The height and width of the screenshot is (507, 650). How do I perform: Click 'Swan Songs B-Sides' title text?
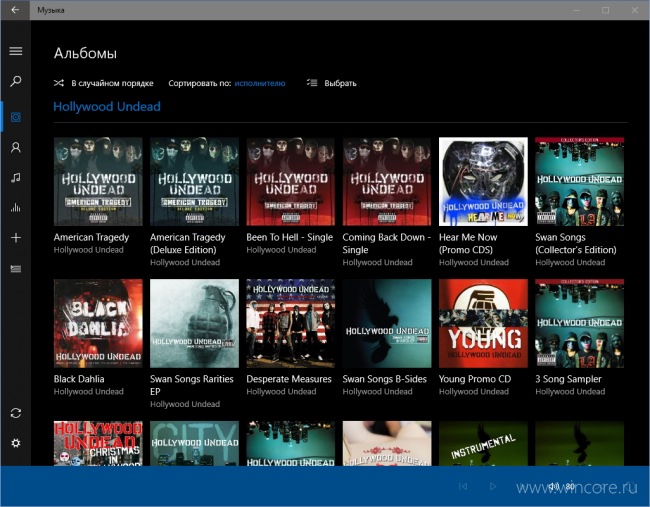point(384,379)
